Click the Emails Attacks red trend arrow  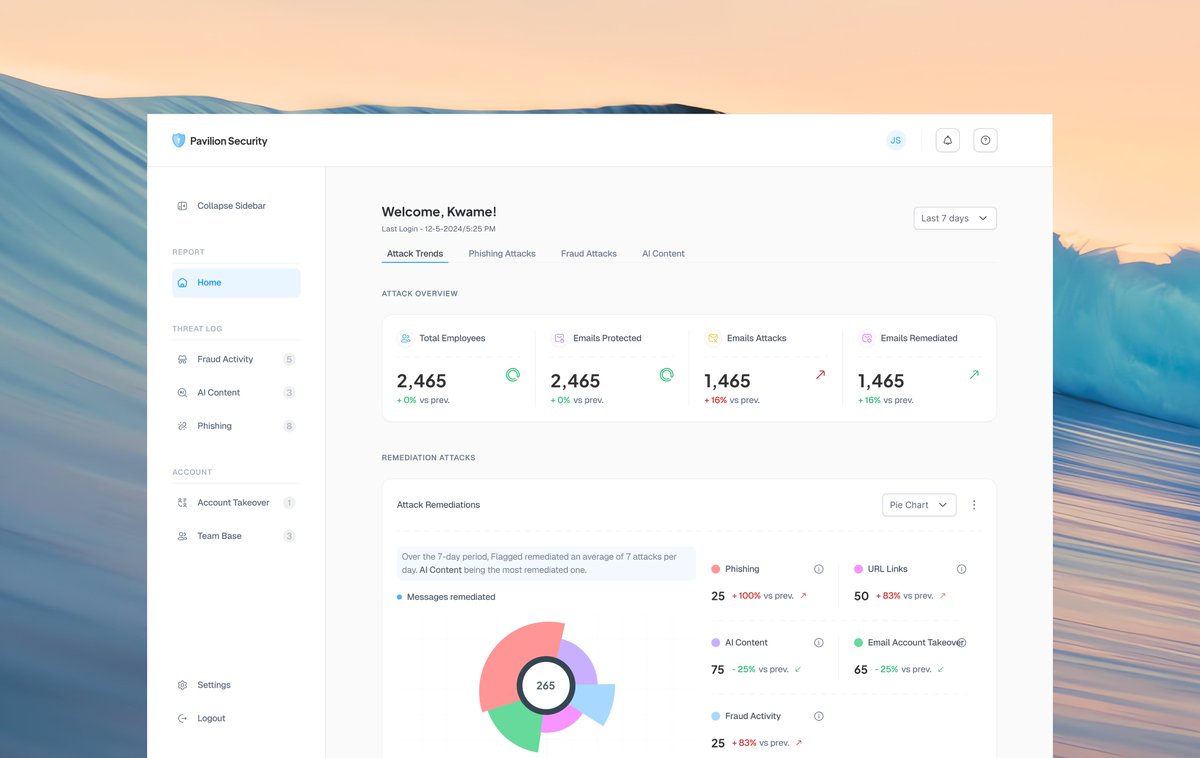[821, 375]
